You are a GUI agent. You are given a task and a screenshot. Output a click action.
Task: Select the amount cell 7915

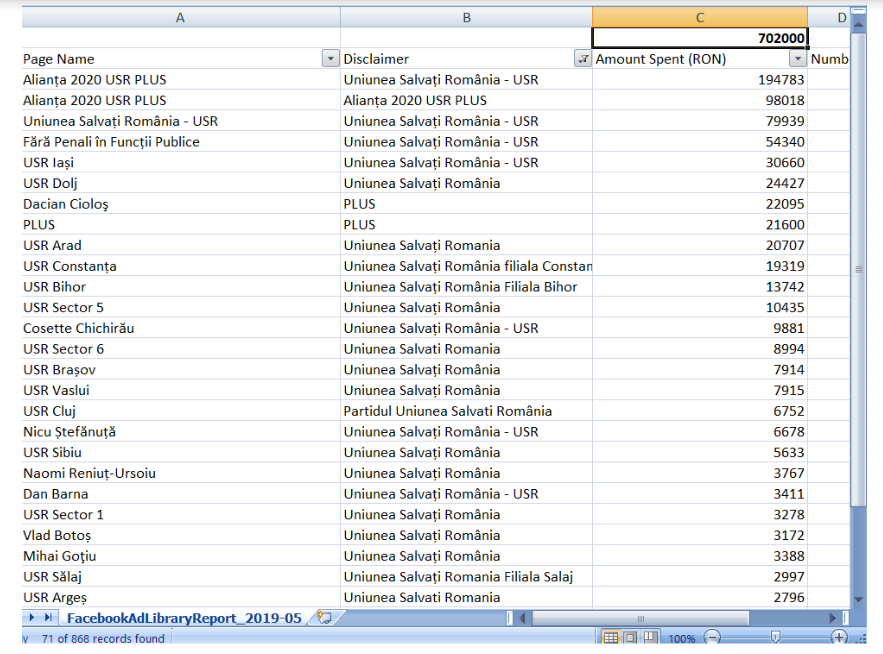coord(700,390)
